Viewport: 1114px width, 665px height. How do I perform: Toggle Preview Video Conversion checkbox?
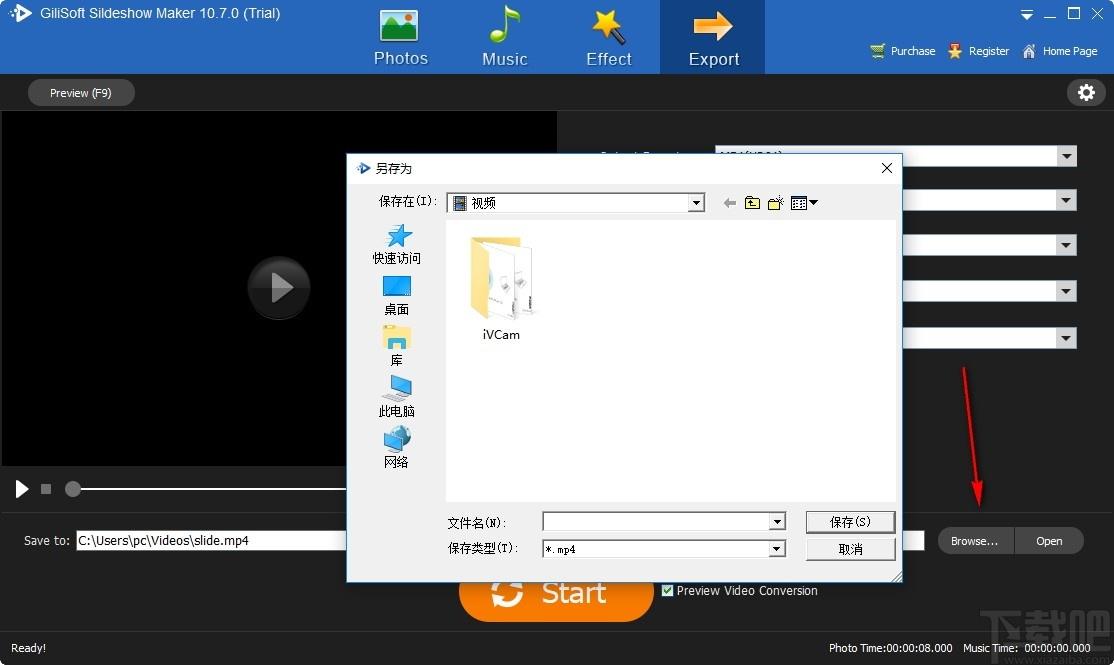tap(667, 590)
